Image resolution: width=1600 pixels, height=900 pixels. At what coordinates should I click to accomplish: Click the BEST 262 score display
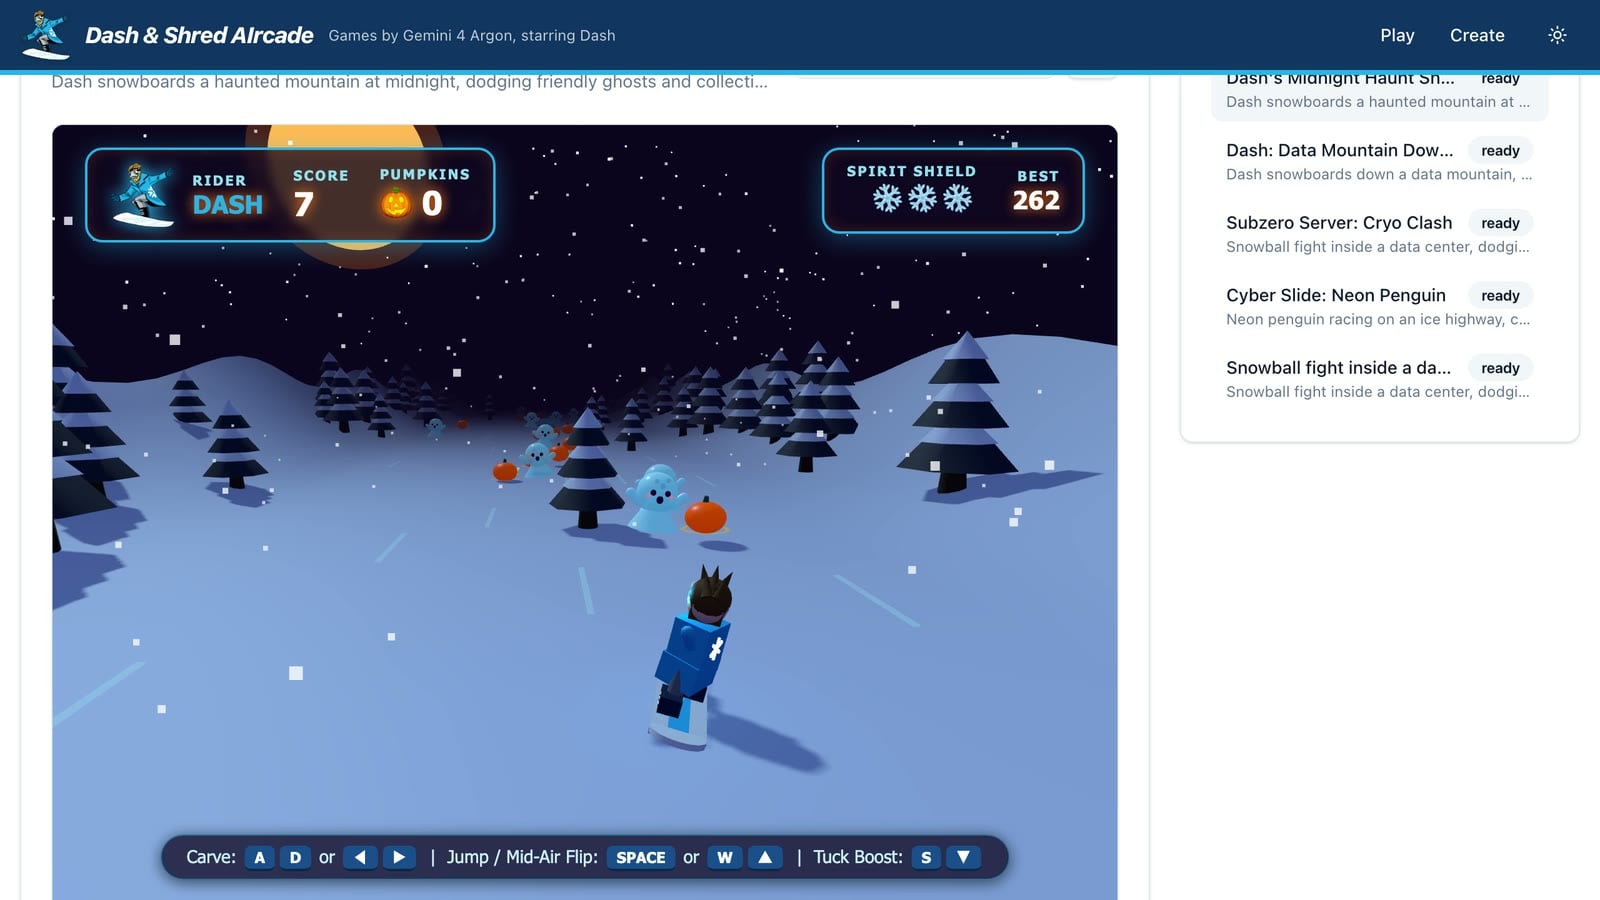1036,191
